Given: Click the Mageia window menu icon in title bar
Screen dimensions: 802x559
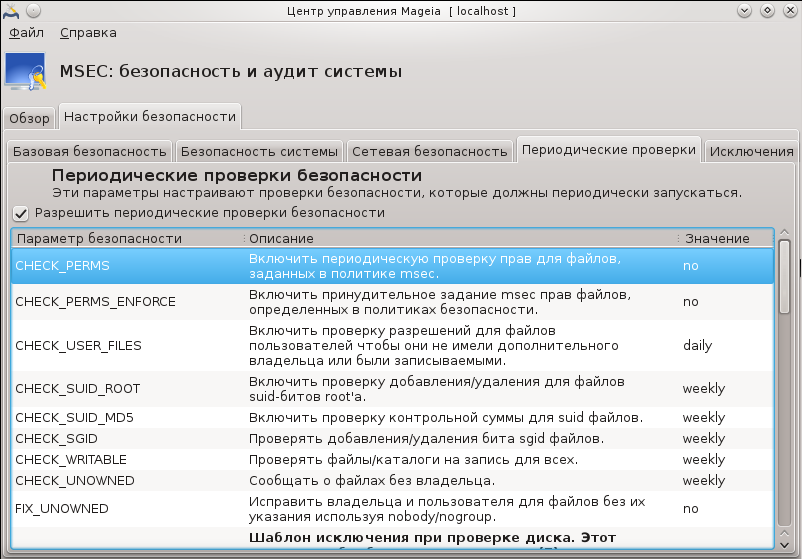Looking at the screenshot, I should tap(11, 11).
